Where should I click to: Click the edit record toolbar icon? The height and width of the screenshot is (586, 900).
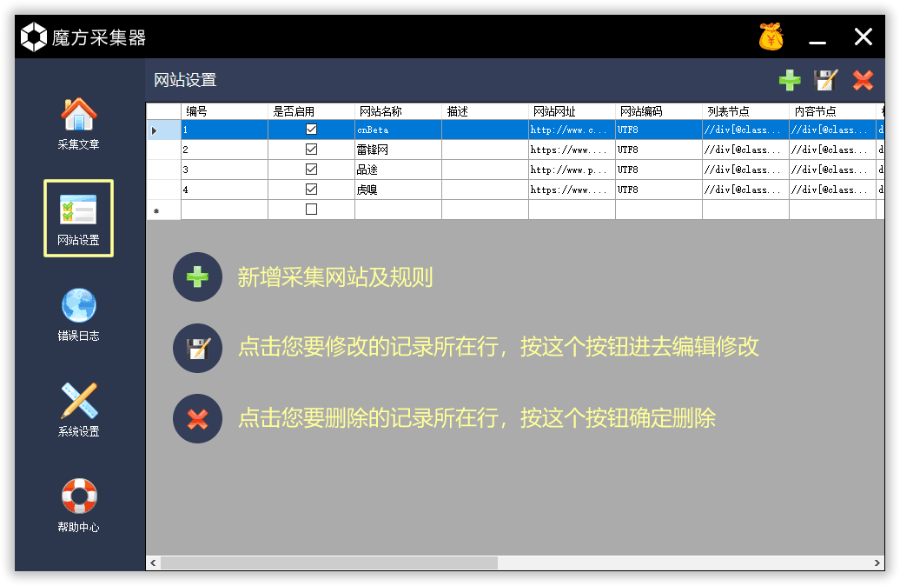825,81
